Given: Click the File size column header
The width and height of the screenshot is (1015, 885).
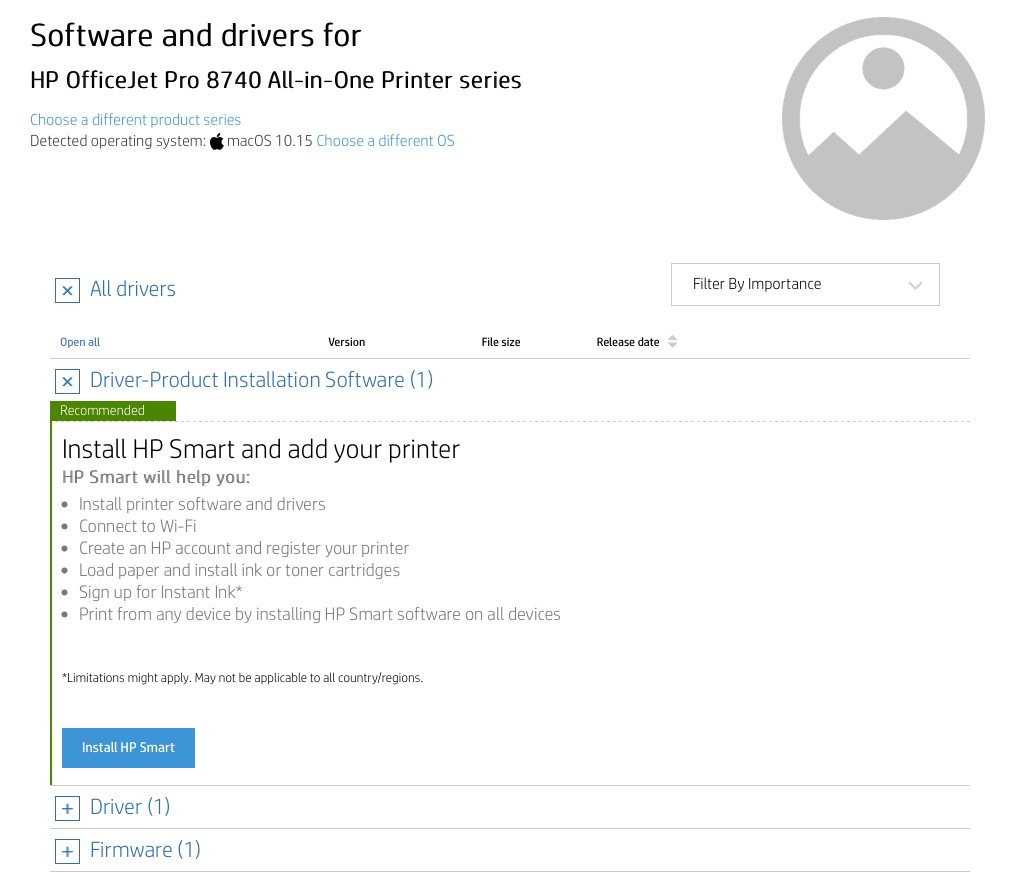Looking at the screenshot, I should click(500, 342).
